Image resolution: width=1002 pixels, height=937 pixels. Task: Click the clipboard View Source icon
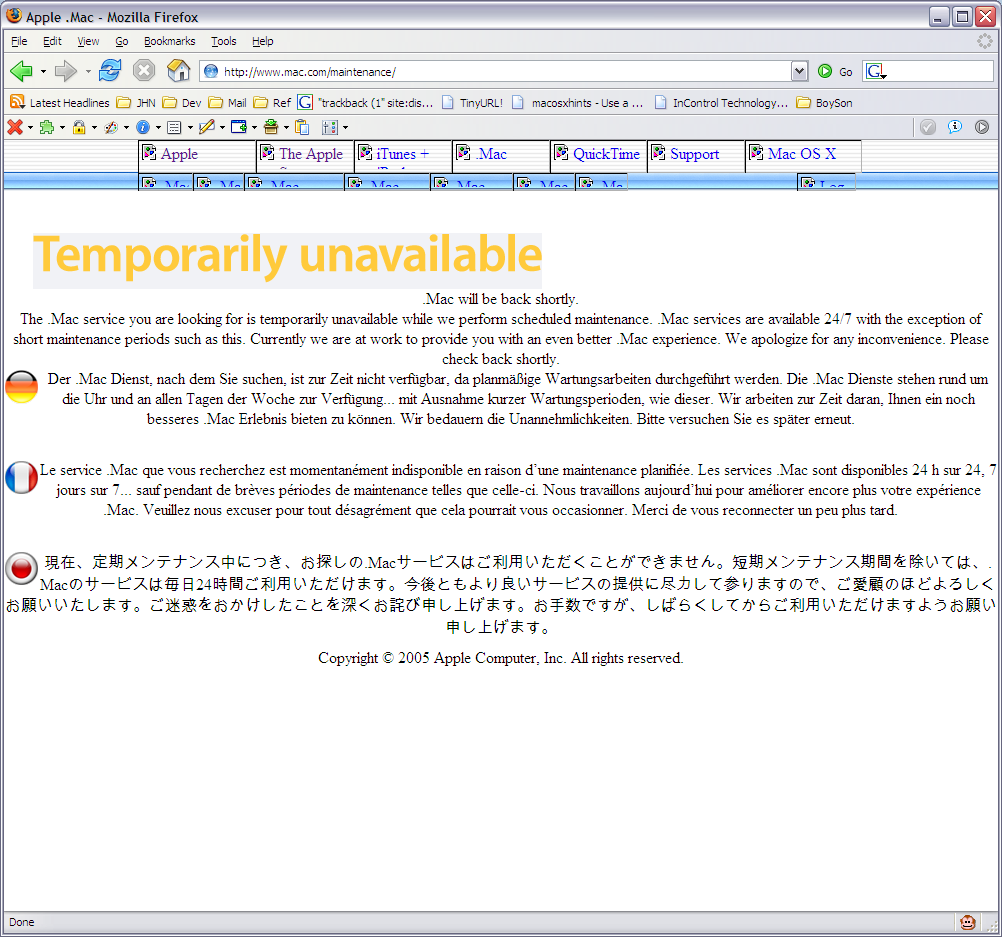tap(302, 127)
